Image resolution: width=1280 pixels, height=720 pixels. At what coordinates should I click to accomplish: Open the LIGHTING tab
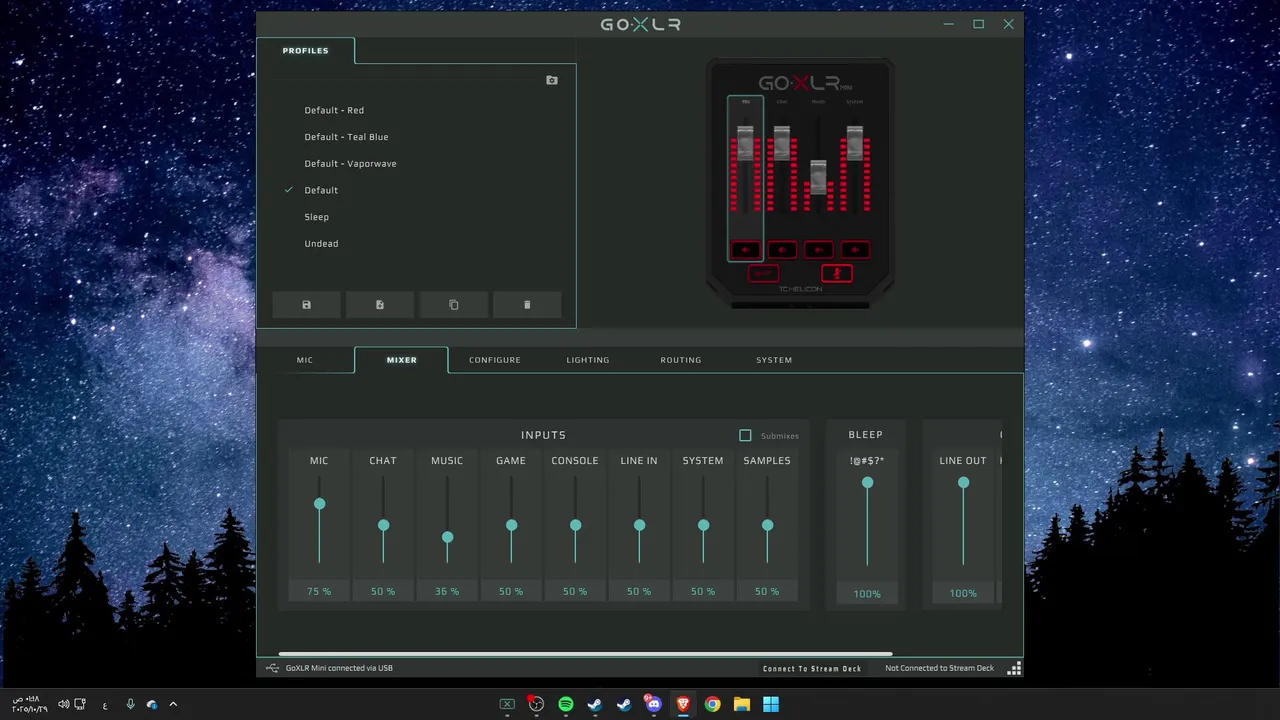point(588,360)
